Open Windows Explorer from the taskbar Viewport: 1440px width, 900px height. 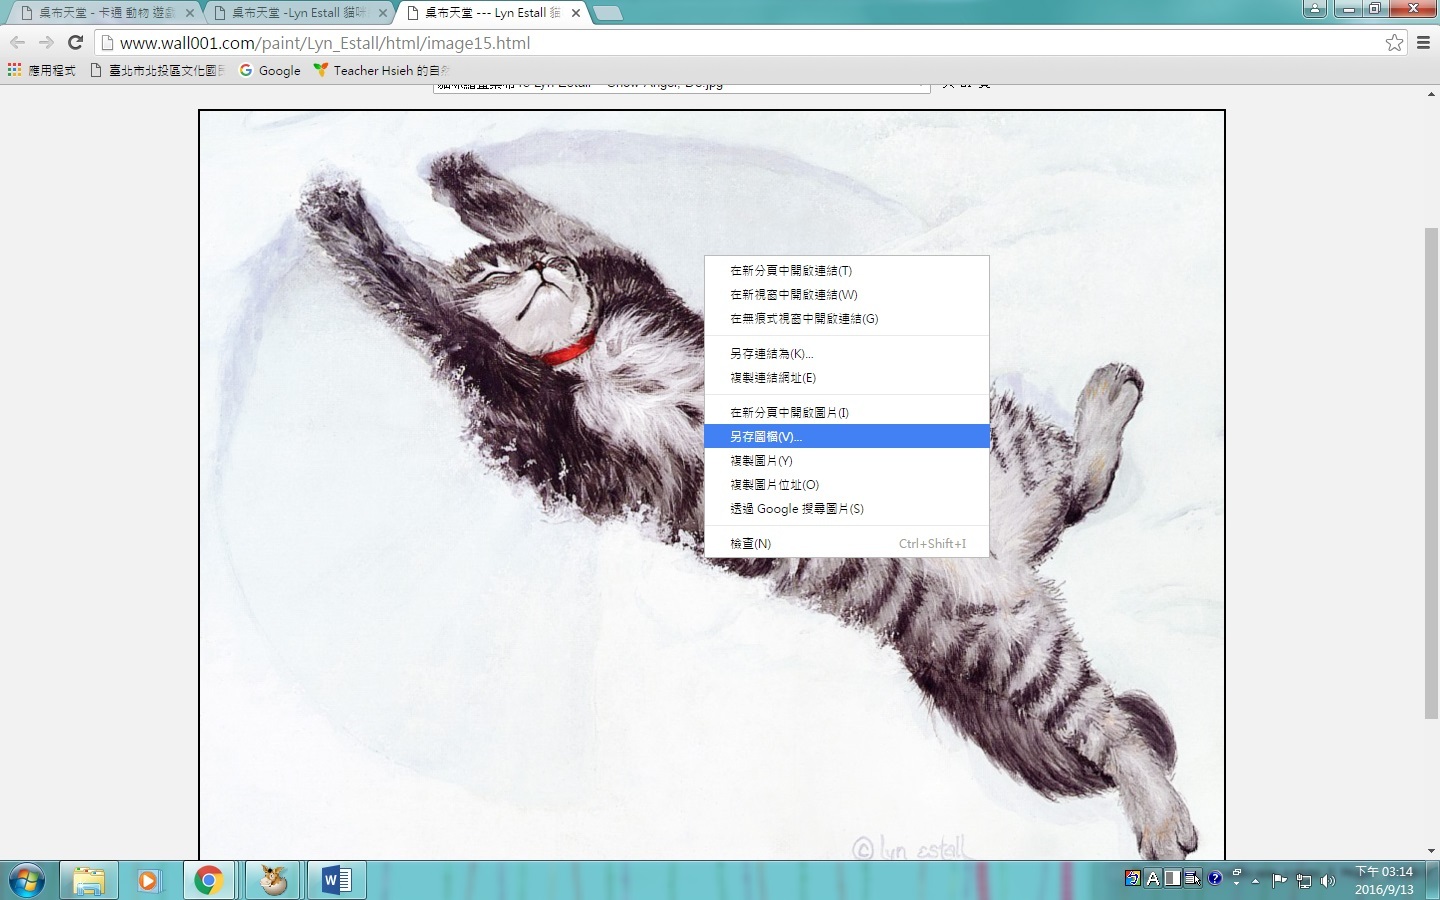point(88,880)
